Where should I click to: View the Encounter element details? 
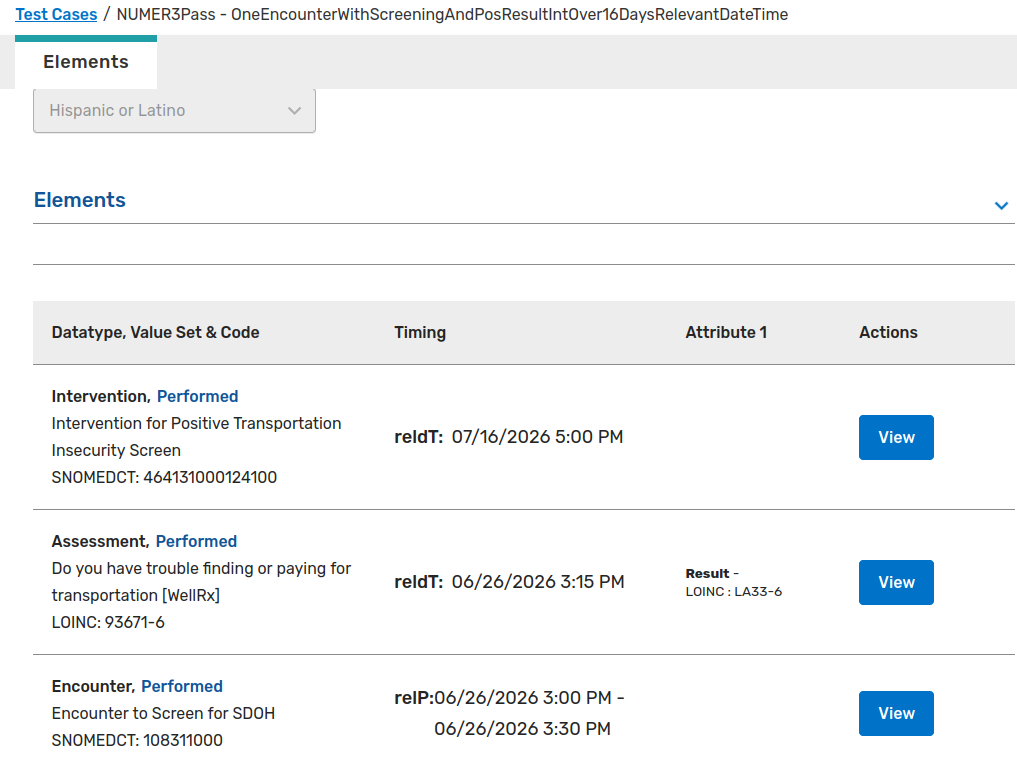coord(895,713)
